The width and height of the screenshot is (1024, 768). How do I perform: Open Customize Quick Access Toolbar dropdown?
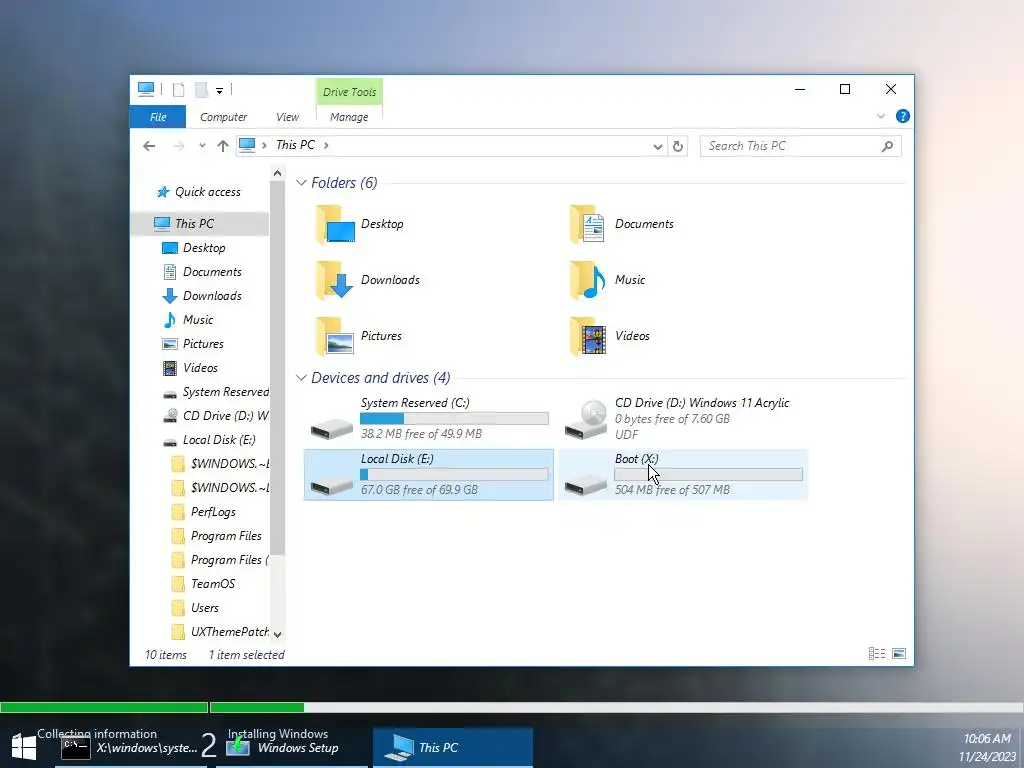click(x=219, y=90)
